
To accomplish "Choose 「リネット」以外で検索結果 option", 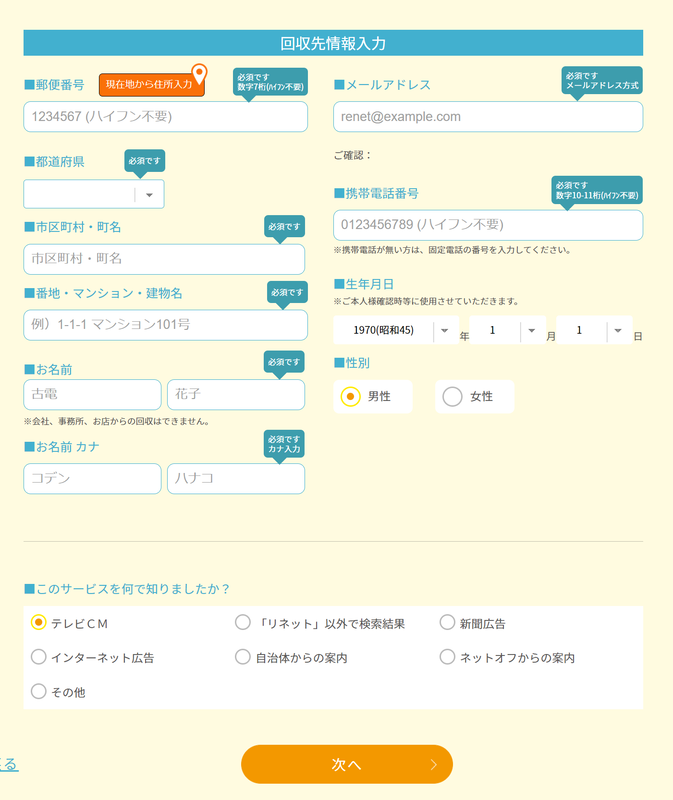I will click(x=241, y=621).
